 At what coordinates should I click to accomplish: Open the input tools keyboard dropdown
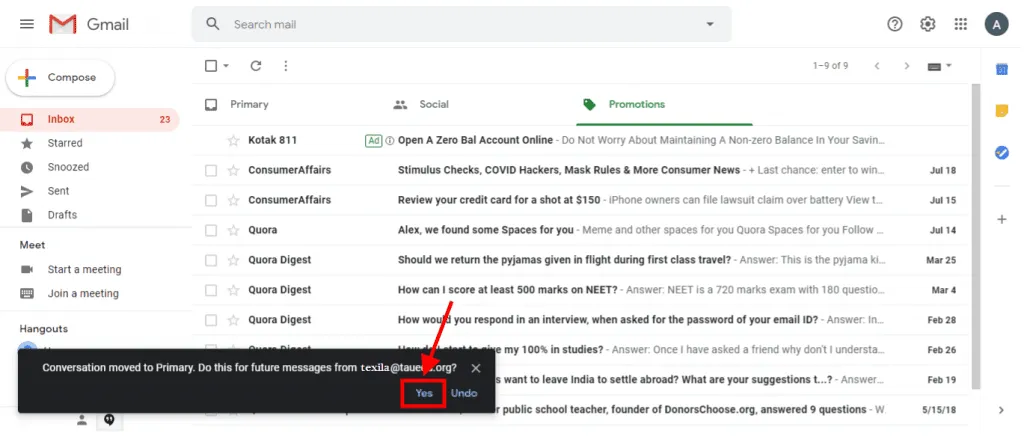pos(940,66)
